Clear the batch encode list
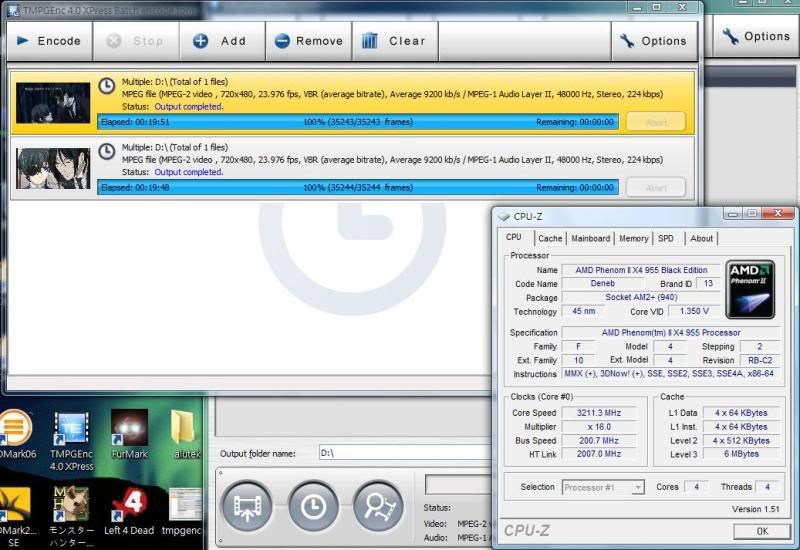Image resolution: width=800 pixels, height=550 pixels. click(395, 41)
